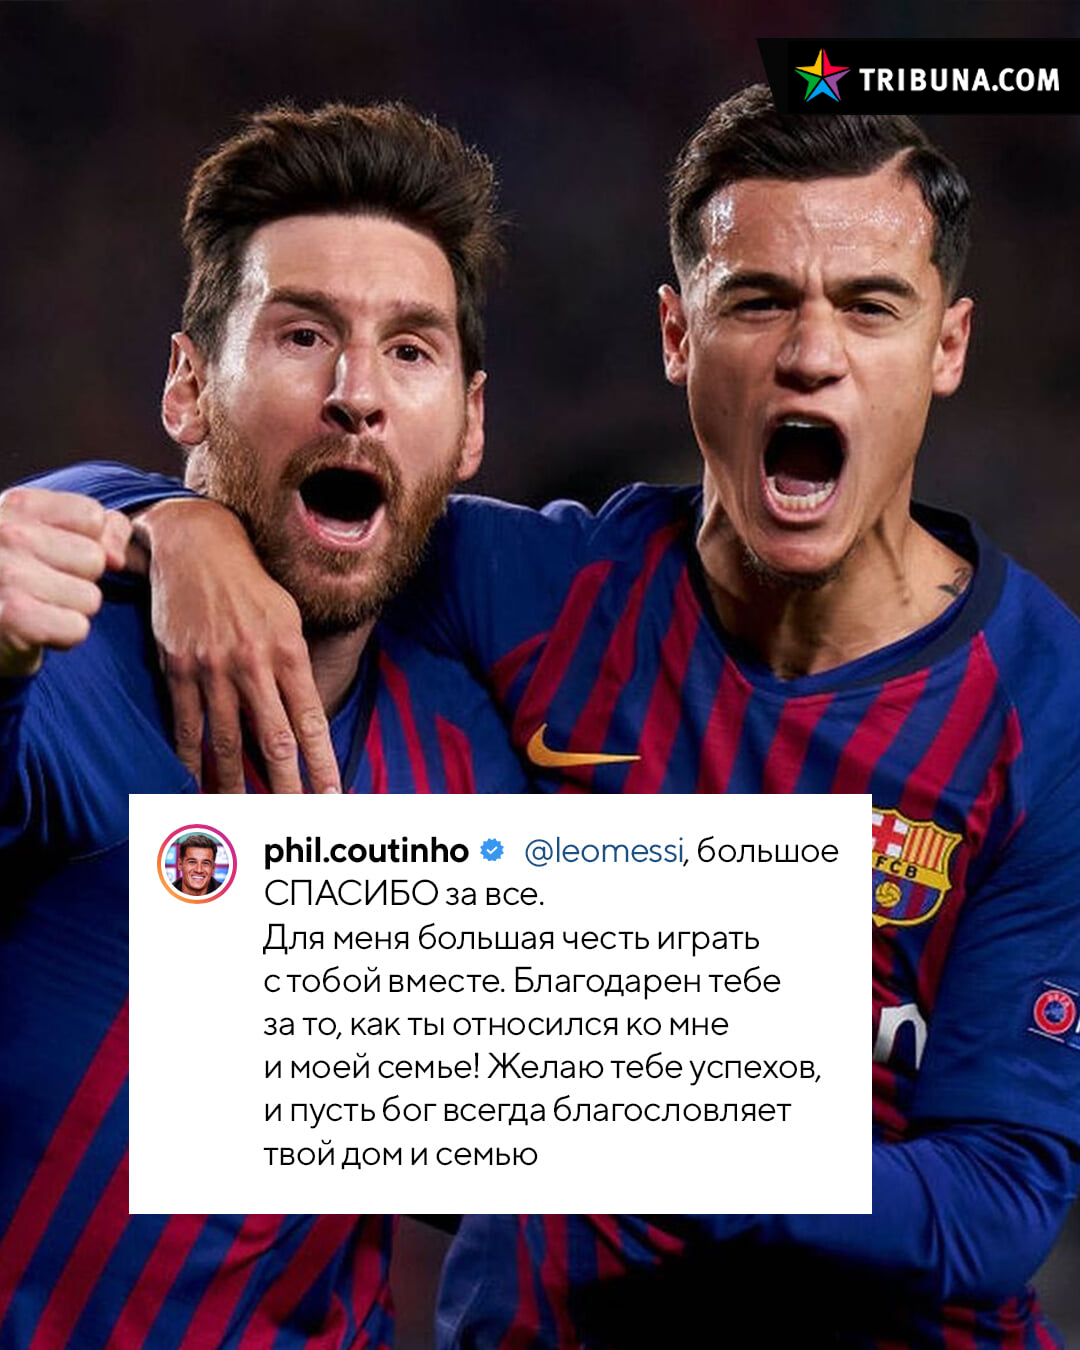Click the neck tattoo of the right player

955,583
